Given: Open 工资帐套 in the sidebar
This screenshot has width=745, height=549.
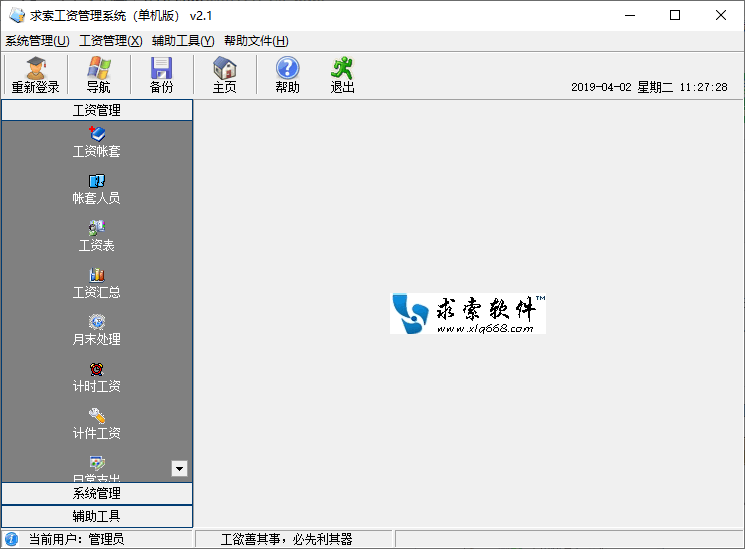Looking at the screenshot, I should pos(96,142).
